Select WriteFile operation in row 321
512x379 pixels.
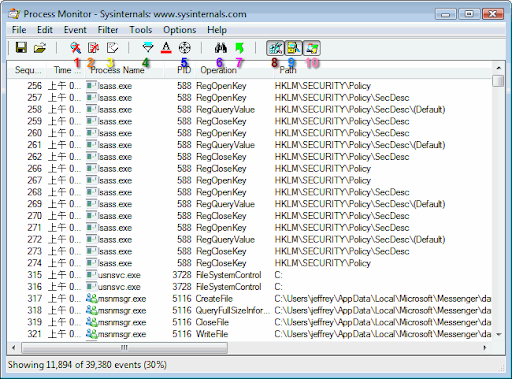[212, 334]
